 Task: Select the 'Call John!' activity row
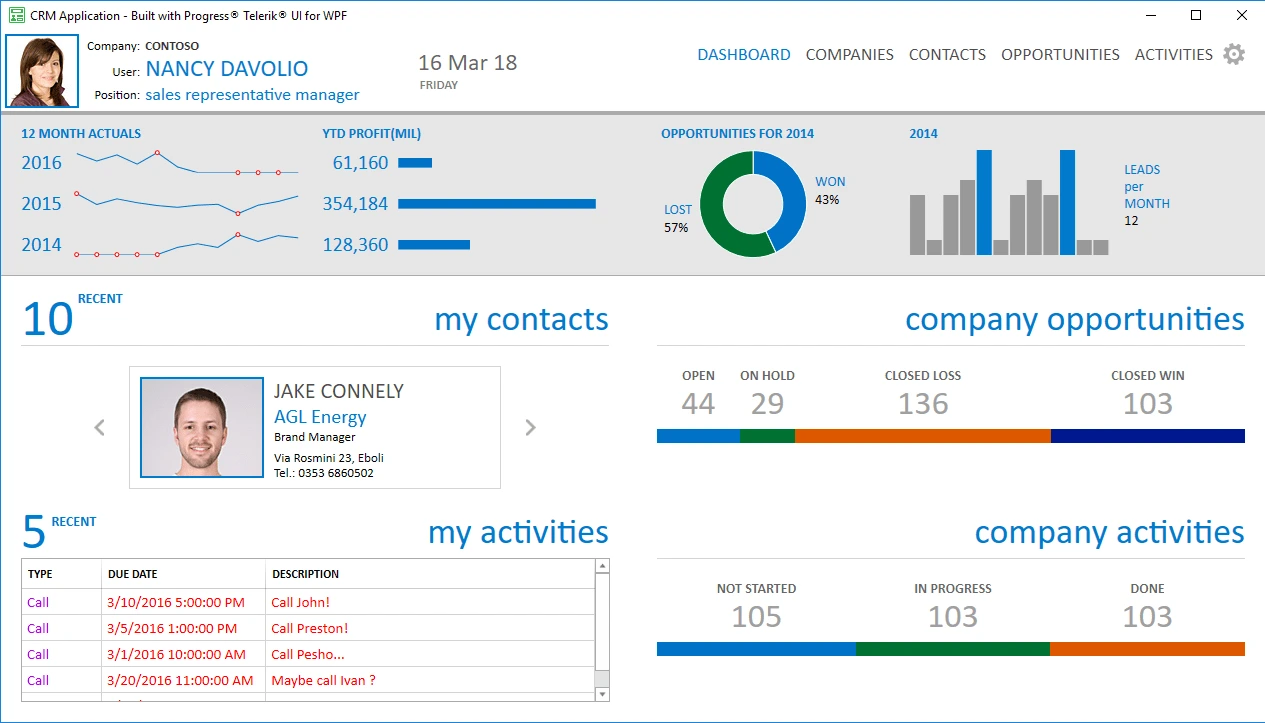click(300, 602)
